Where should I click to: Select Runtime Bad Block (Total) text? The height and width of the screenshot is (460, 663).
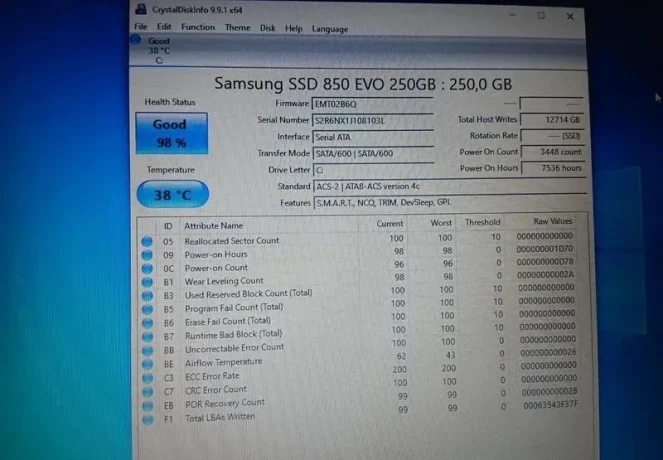pos(233,334)
